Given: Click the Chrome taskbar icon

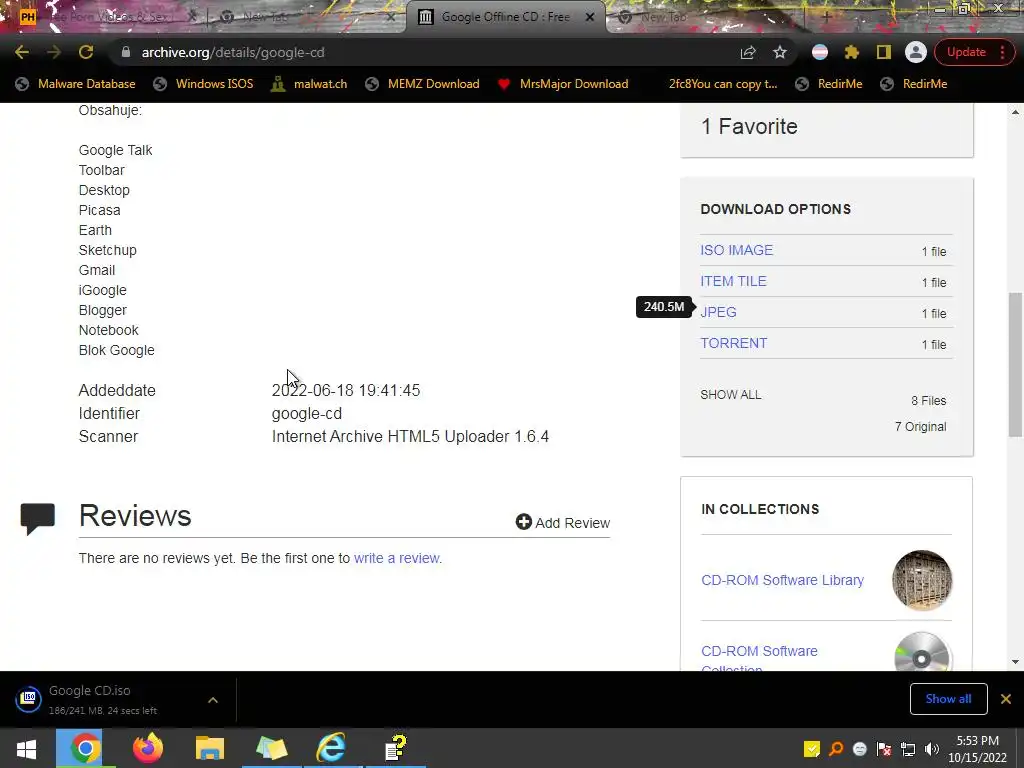Looking at the screenshot, I should (x=85, y=748).
